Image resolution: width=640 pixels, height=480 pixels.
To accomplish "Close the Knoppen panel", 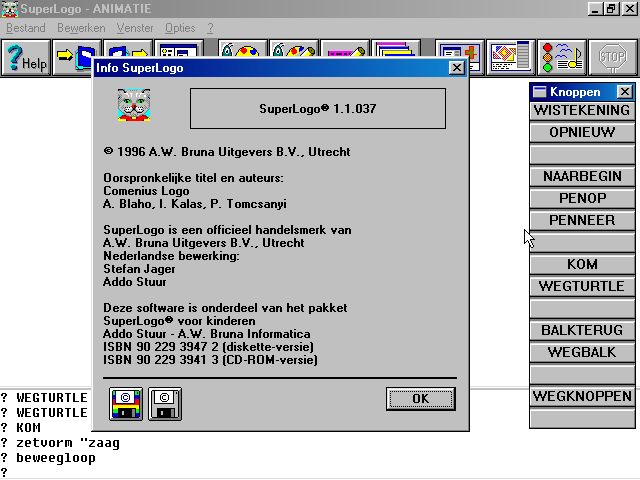I will coord(624,92).
